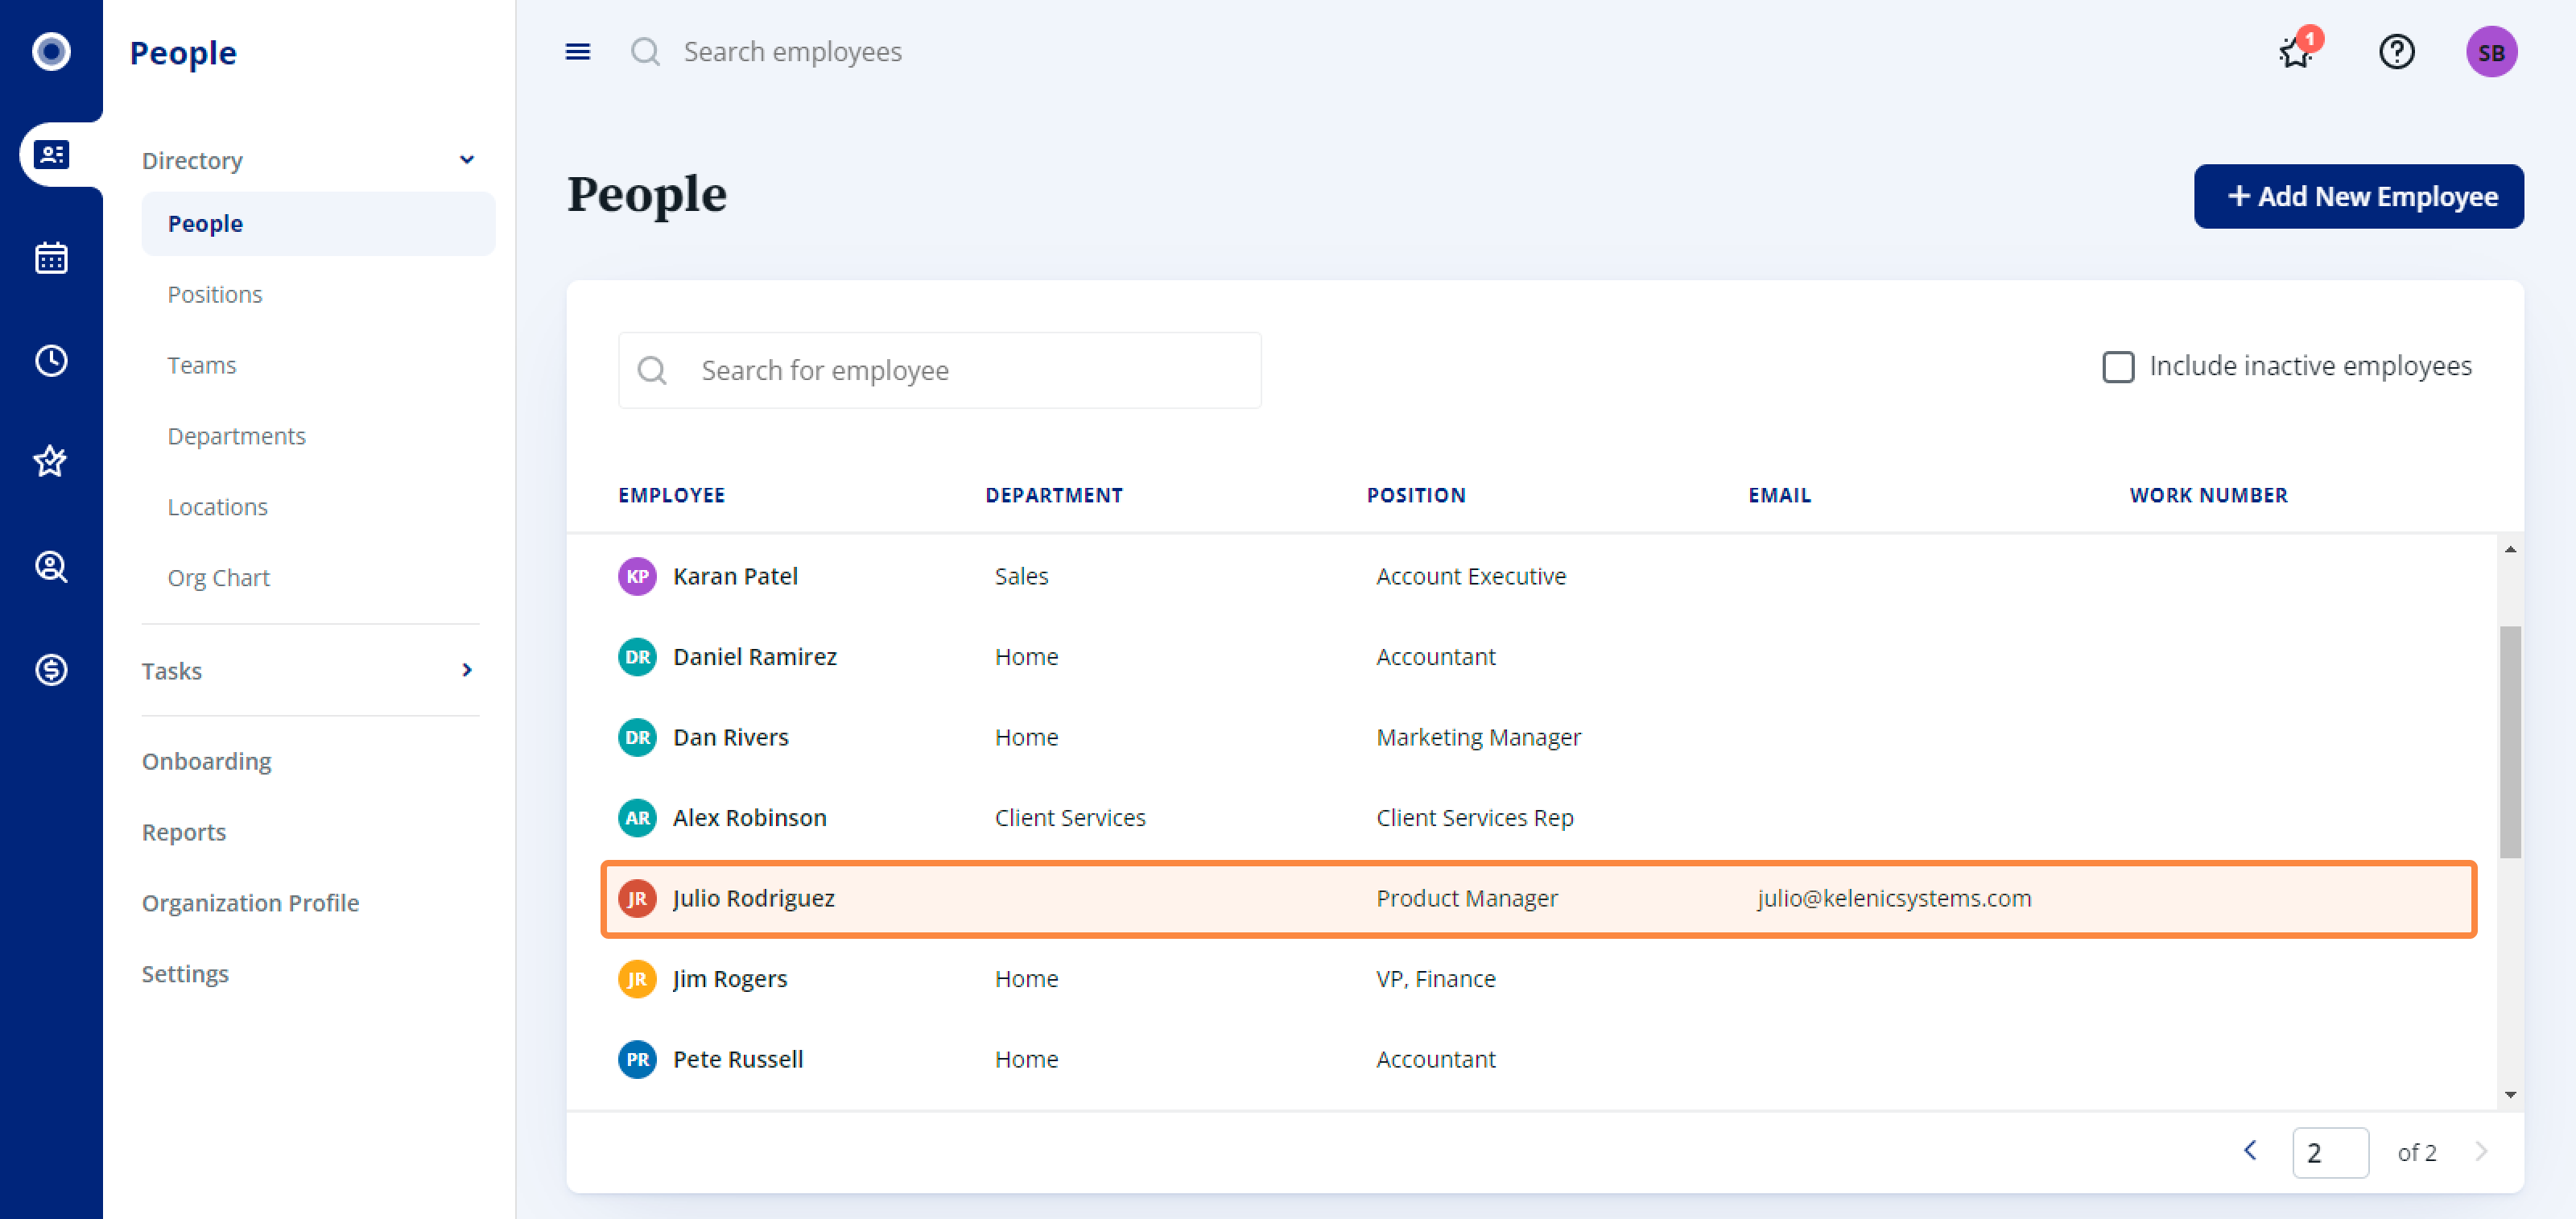The image size is (2576, 1219).
Task: Click Dan Rivers's DR avatar
Action: 637,737
